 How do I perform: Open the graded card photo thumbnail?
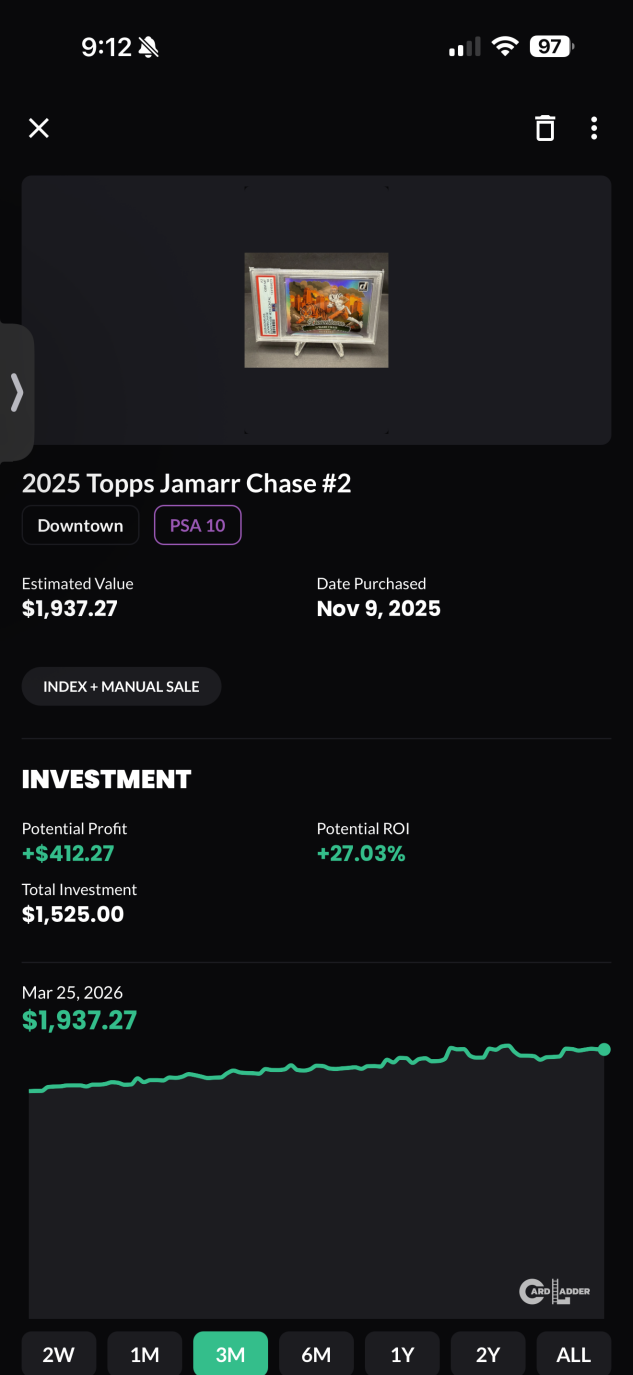pyautogui.click(x=316, y=310)
